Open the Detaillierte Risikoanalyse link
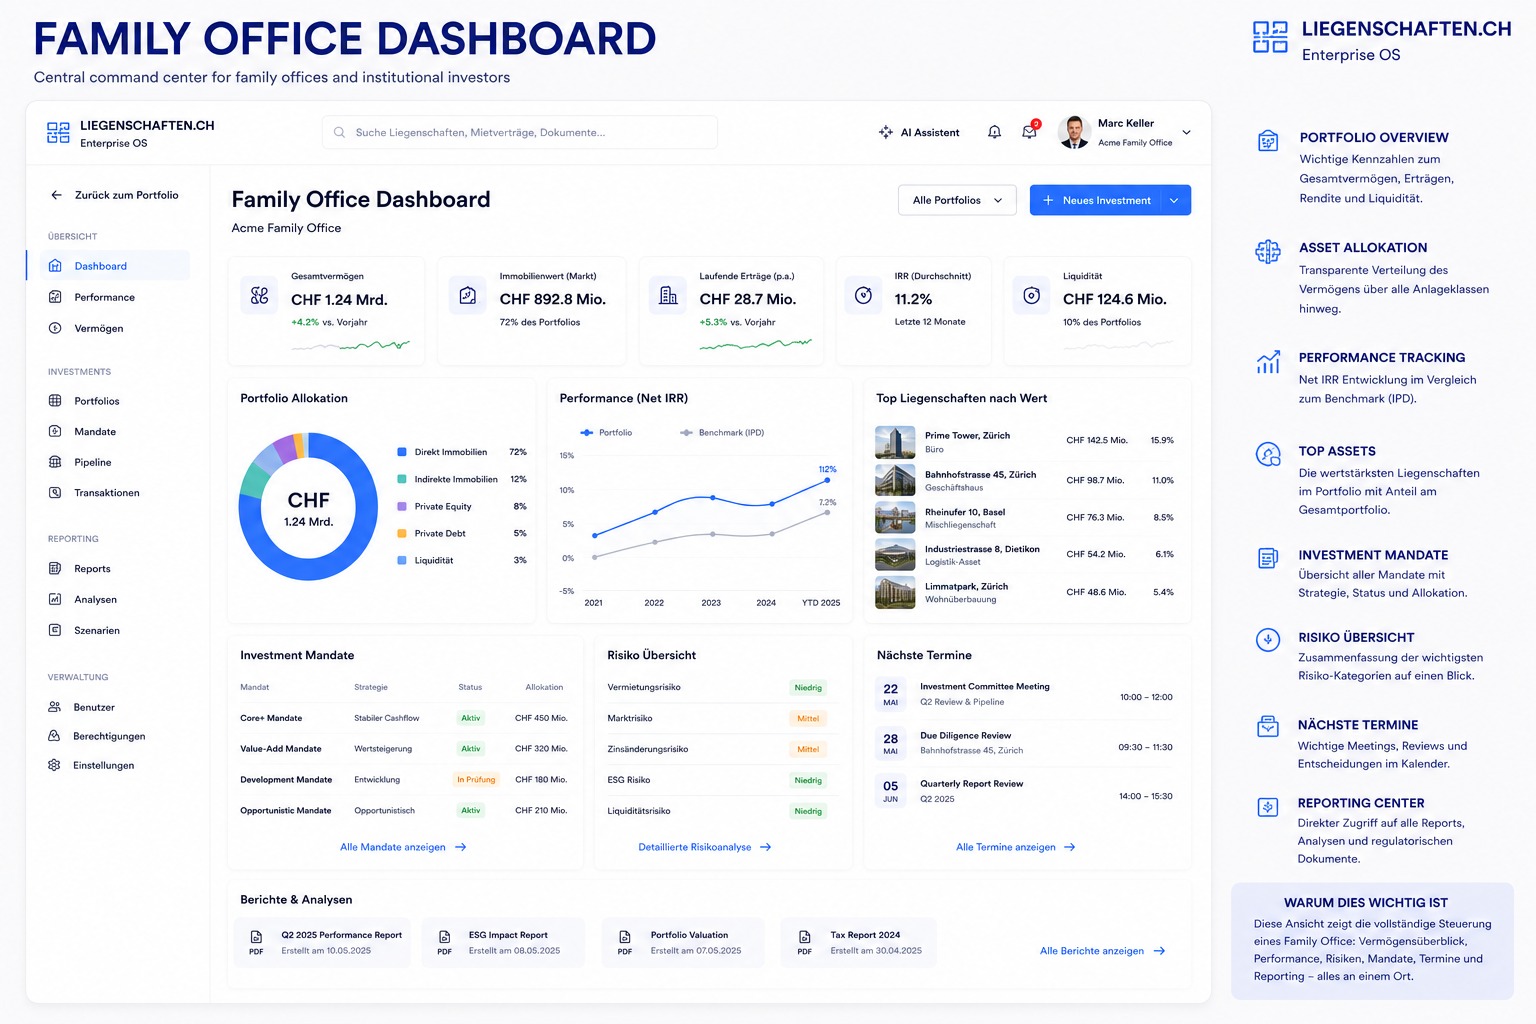This screenshot has height=1024, width=1536. point(705,847)
